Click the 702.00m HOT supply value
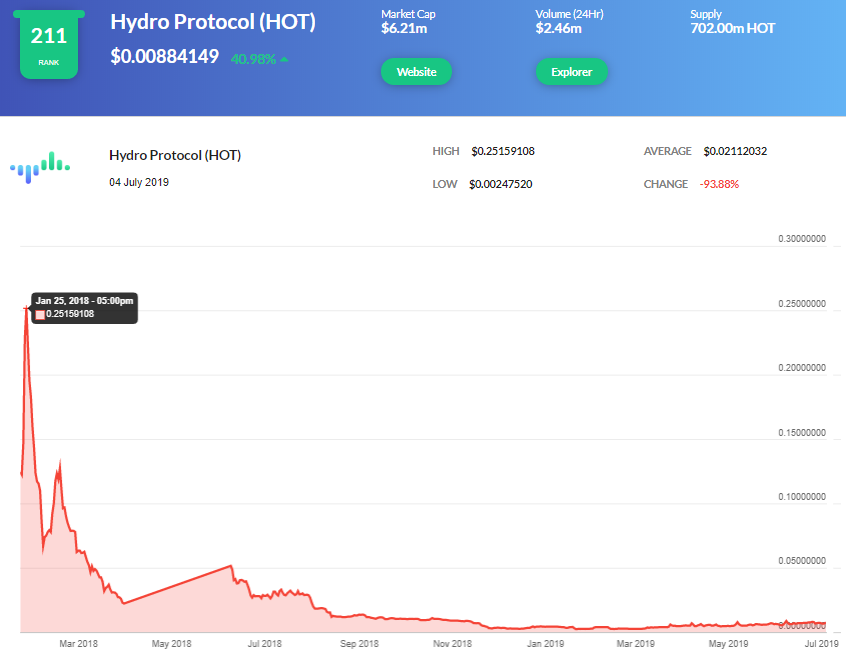The image size is (846, 660). [x=733, y=29]
